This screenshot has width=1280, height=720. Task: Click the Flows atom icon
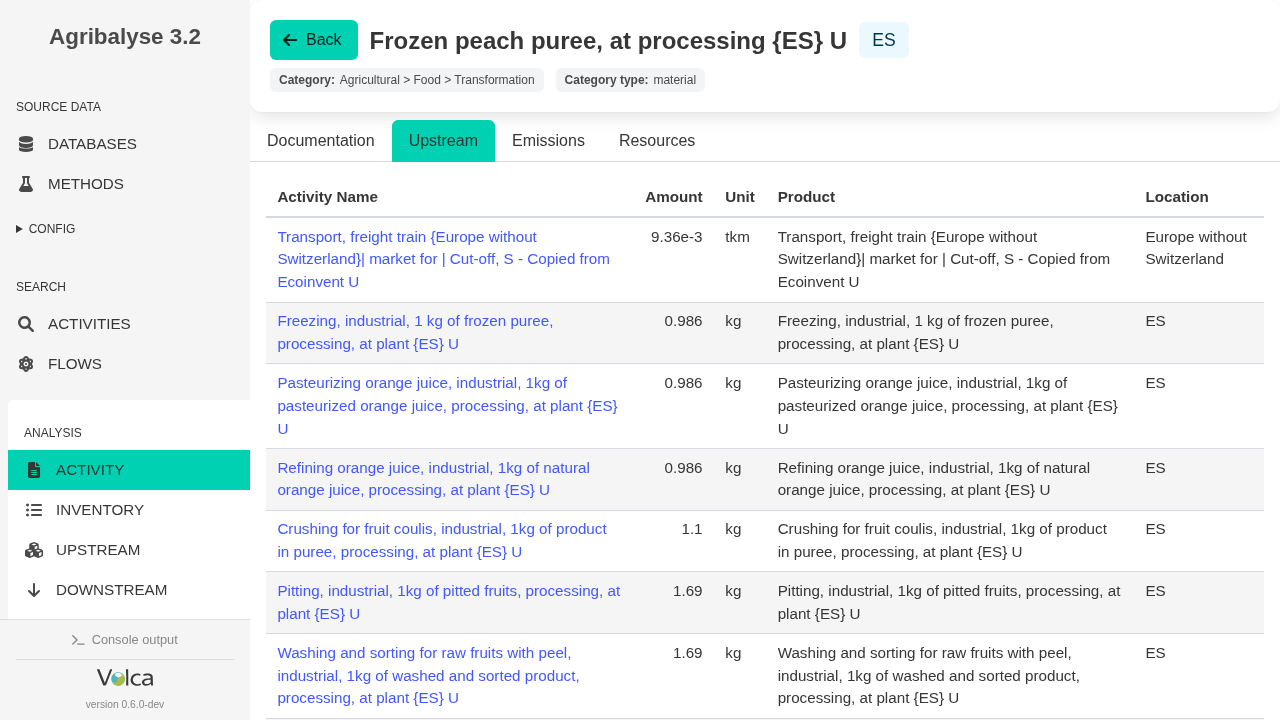click(x=26, y=364)
